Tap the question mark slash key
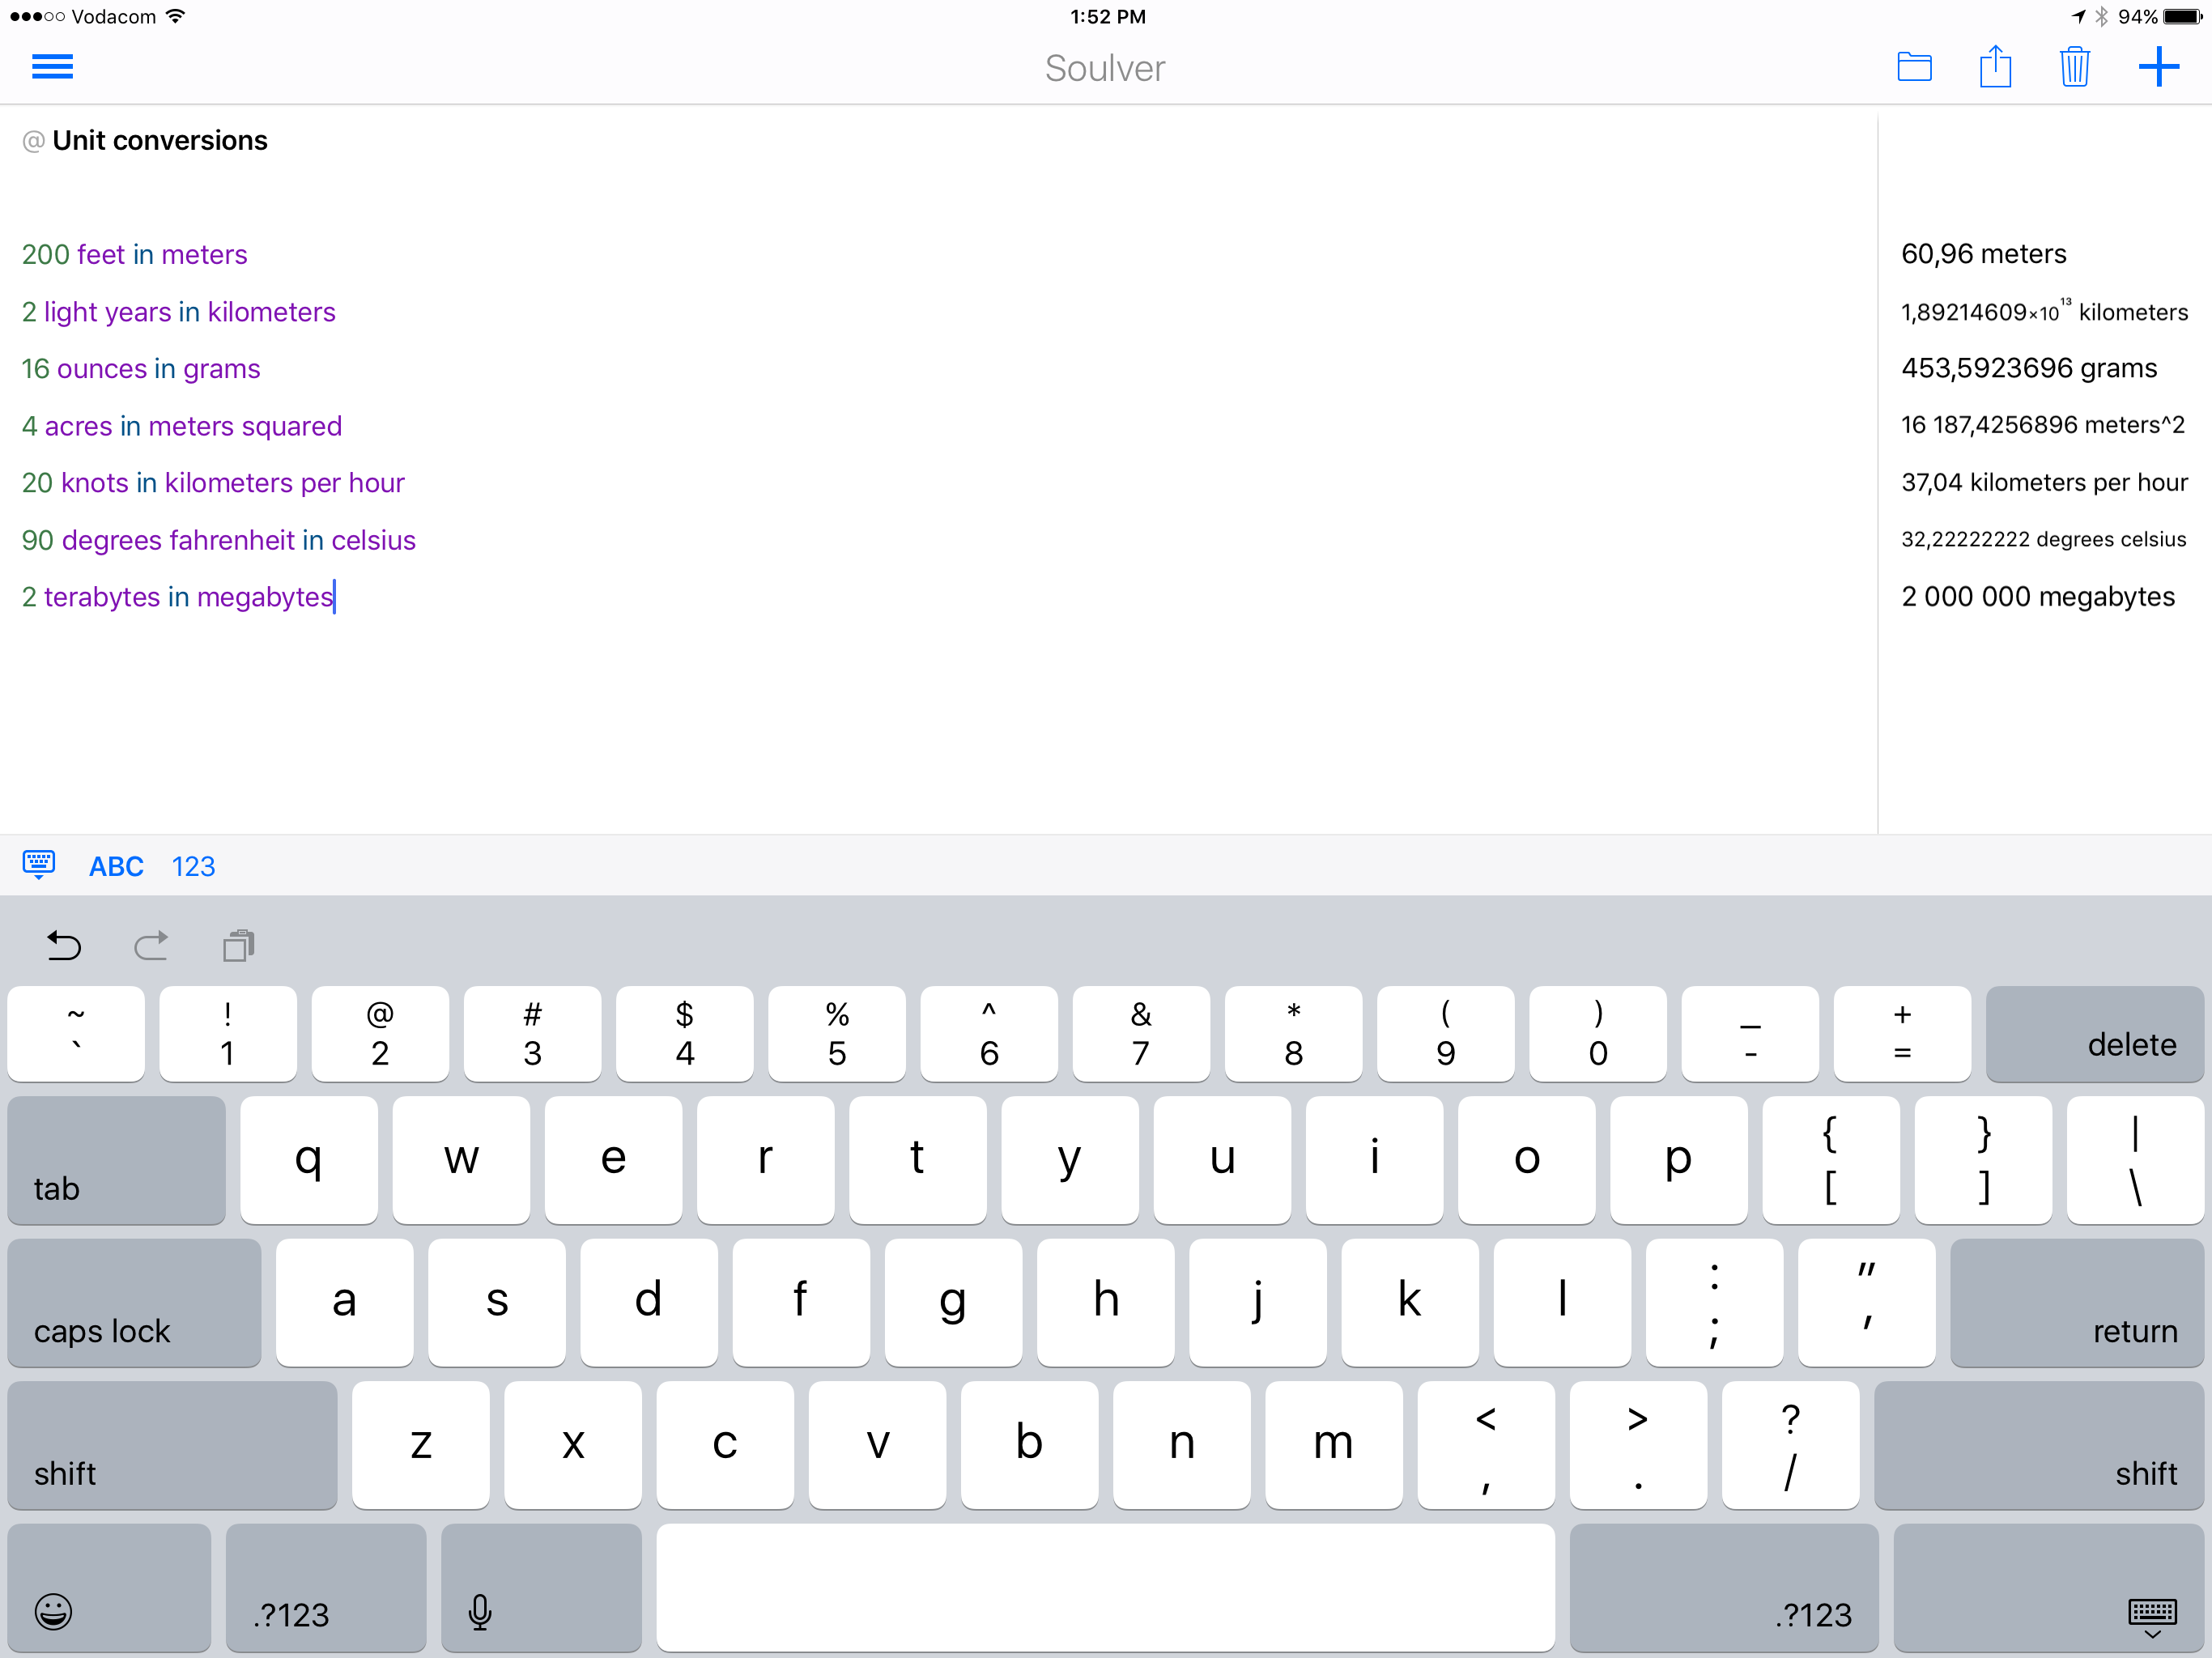The height and width of the screenshot is (1658, 2212). (1790, 1445)
